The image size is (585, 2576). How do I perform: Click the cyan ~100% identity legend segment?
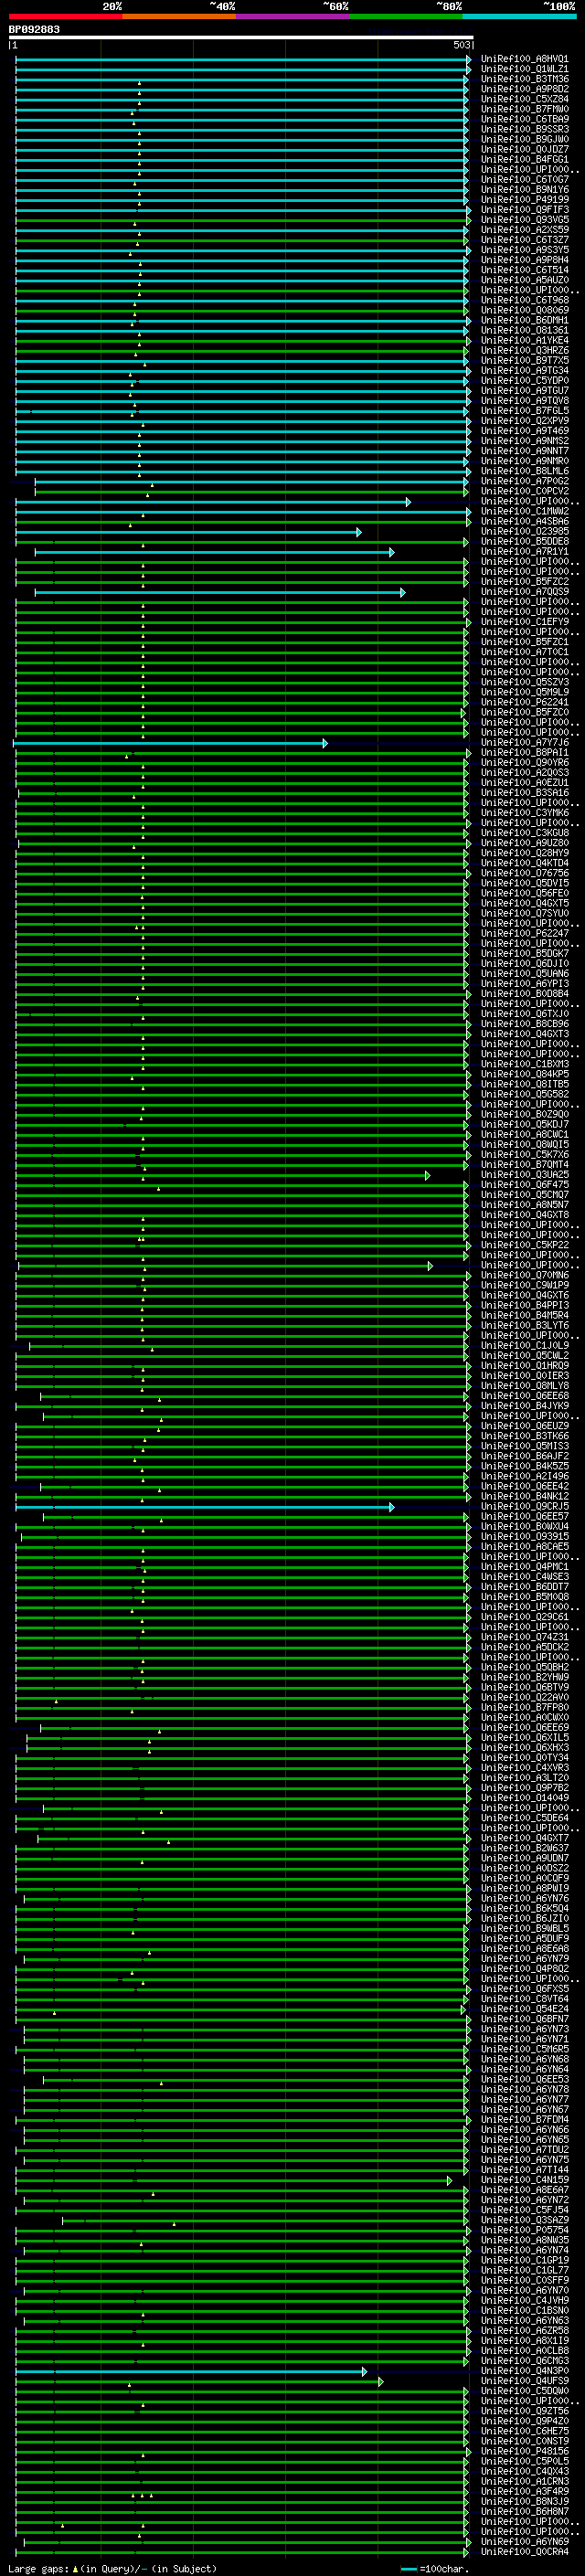coord(520,16)
